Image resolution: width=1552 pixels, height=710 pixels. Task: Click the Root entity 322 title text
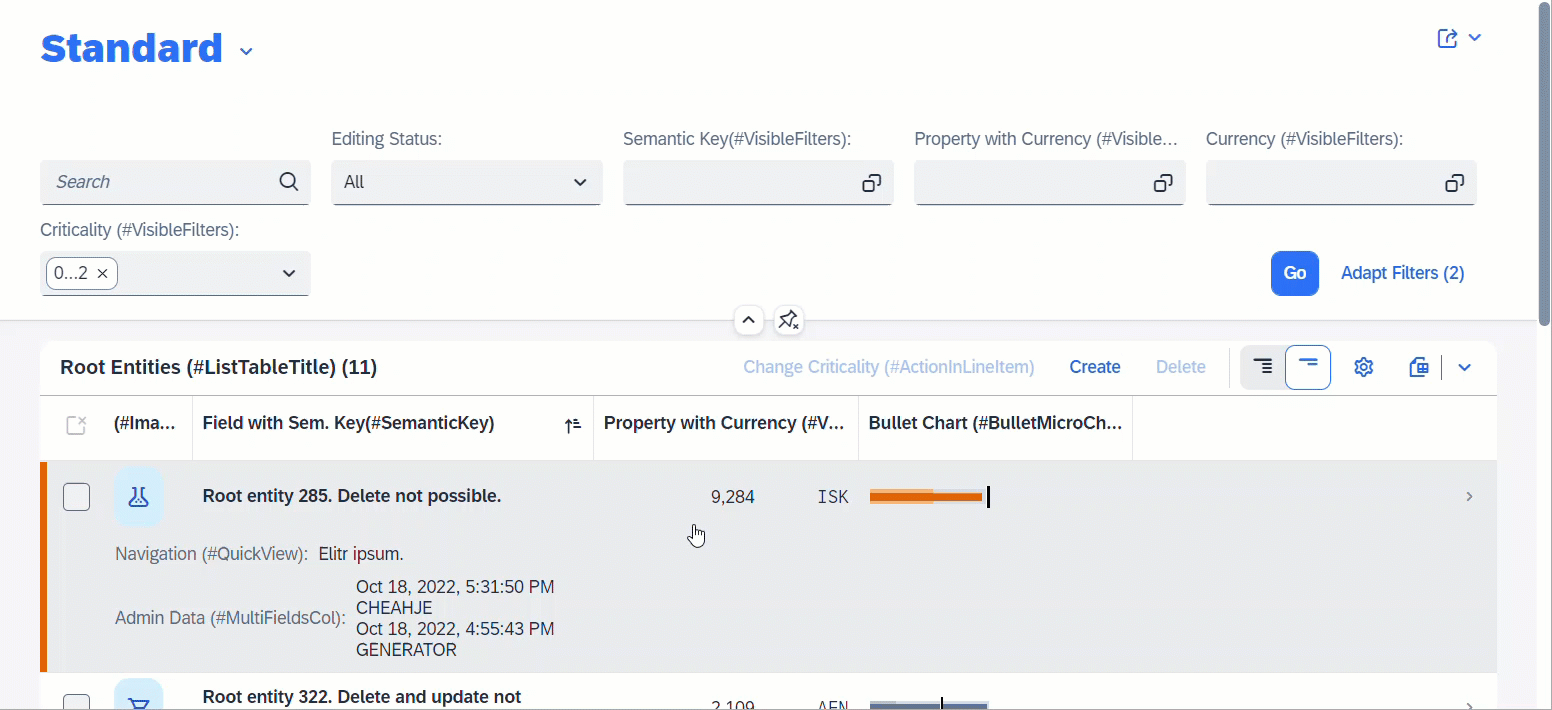pos(362,697)
